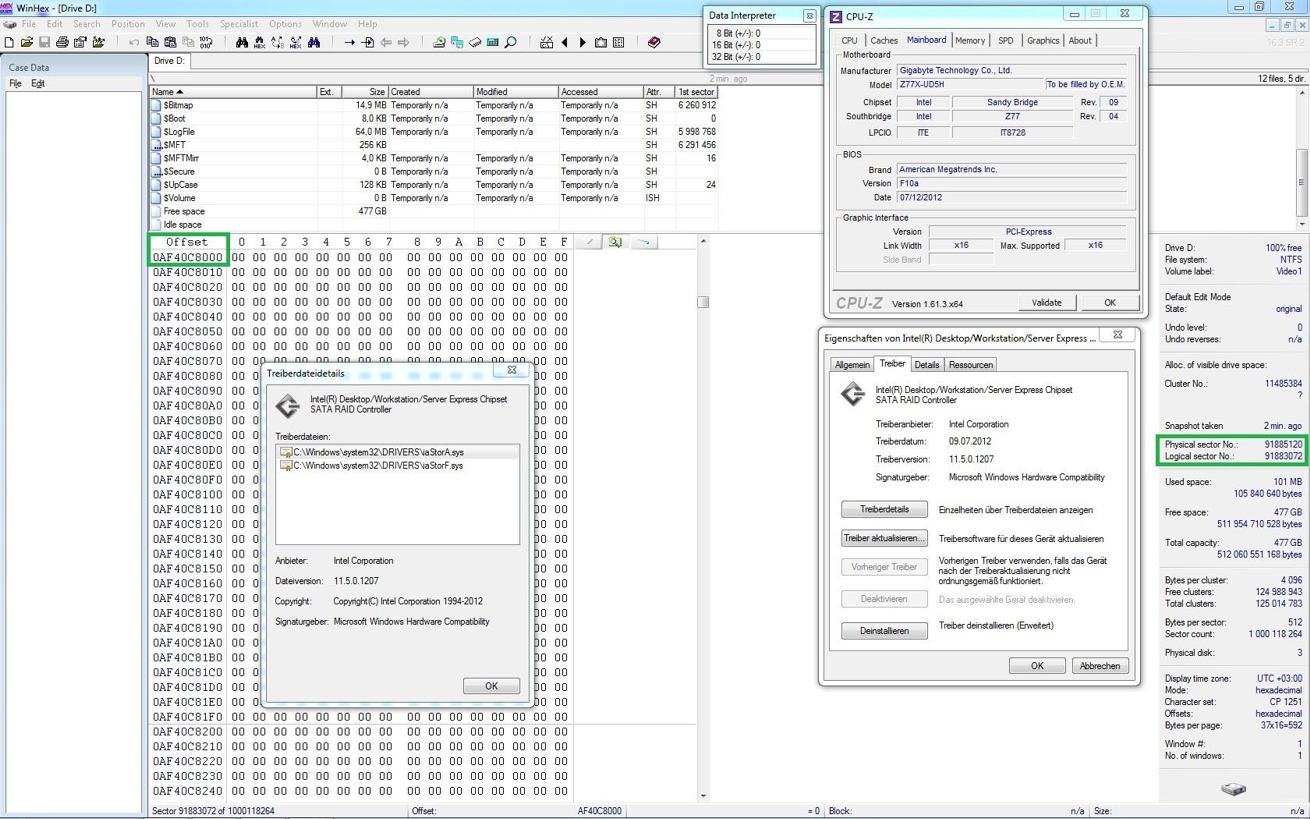Click the Offset column header

point(187,242)
